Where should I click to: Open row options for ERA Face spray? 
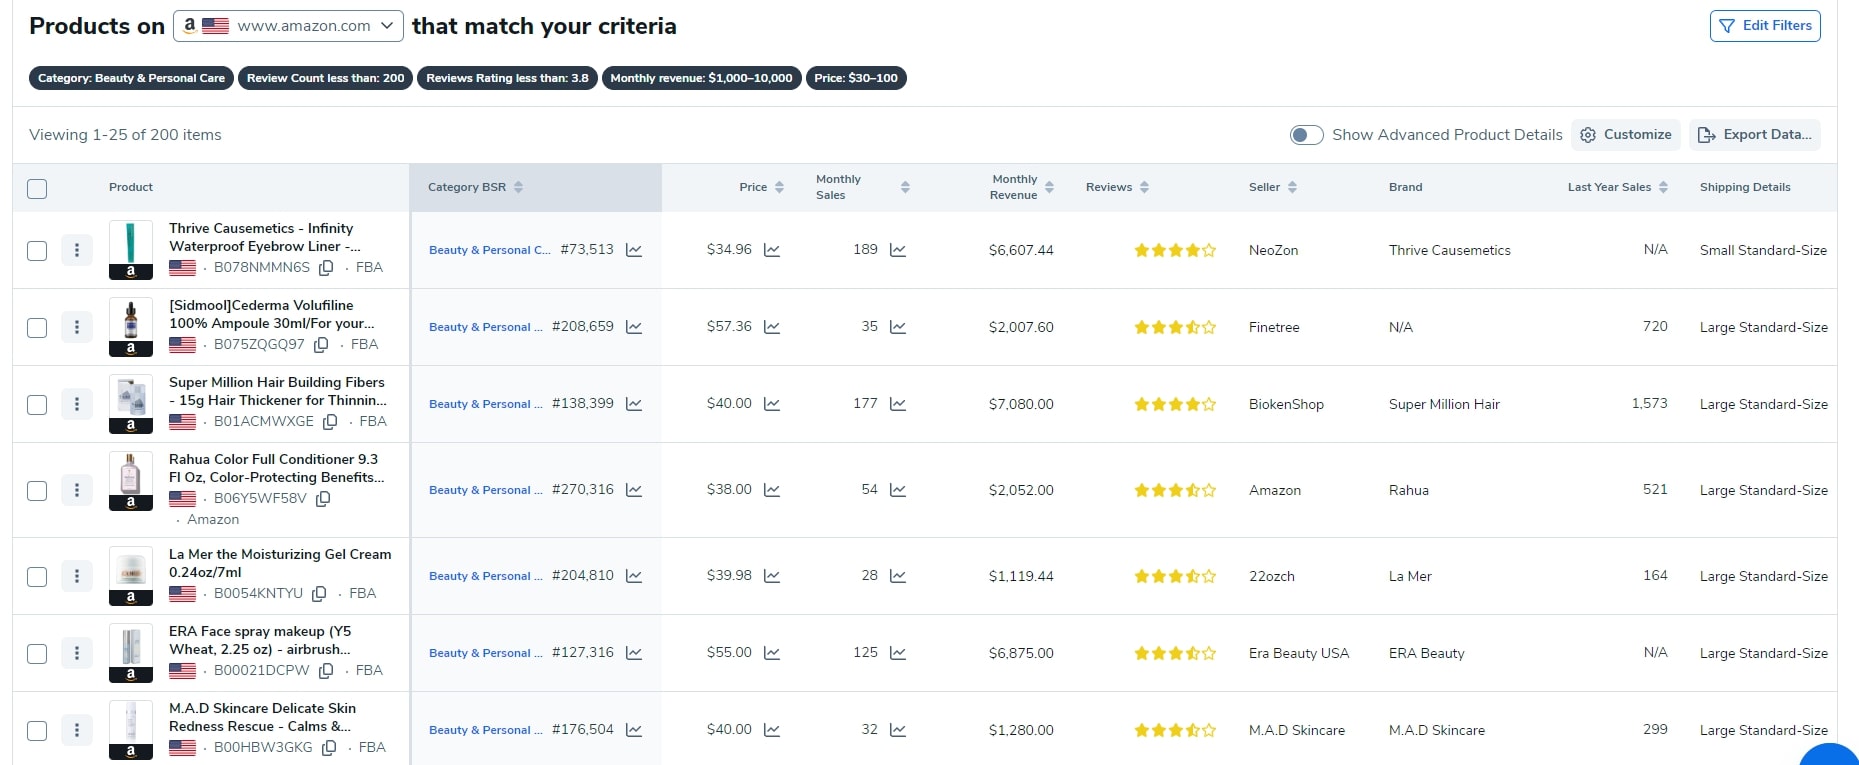click(77, 653)
